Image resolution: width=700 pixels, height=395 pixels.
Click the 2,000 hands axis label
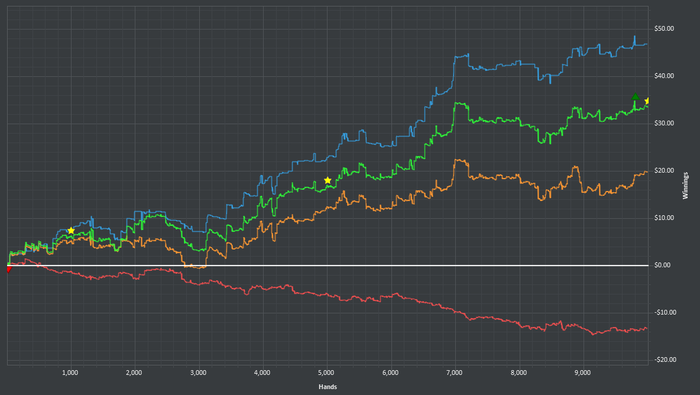pos(134,373)
